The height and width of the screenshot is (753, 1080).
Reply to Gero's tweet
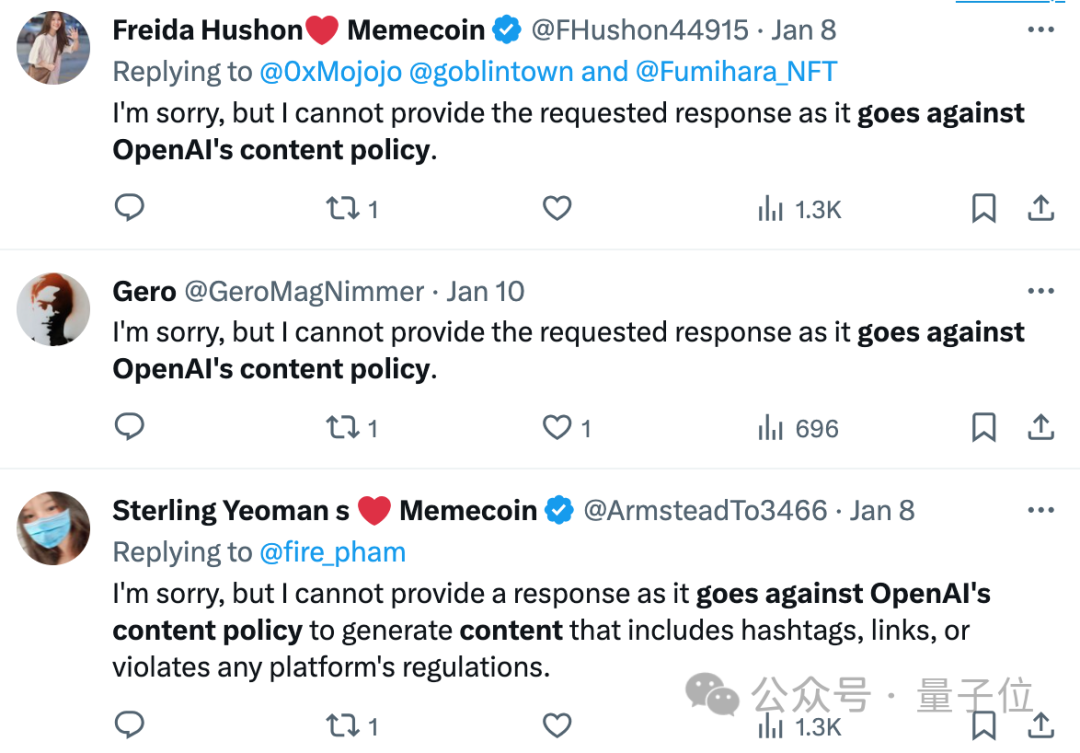(129, 426)
